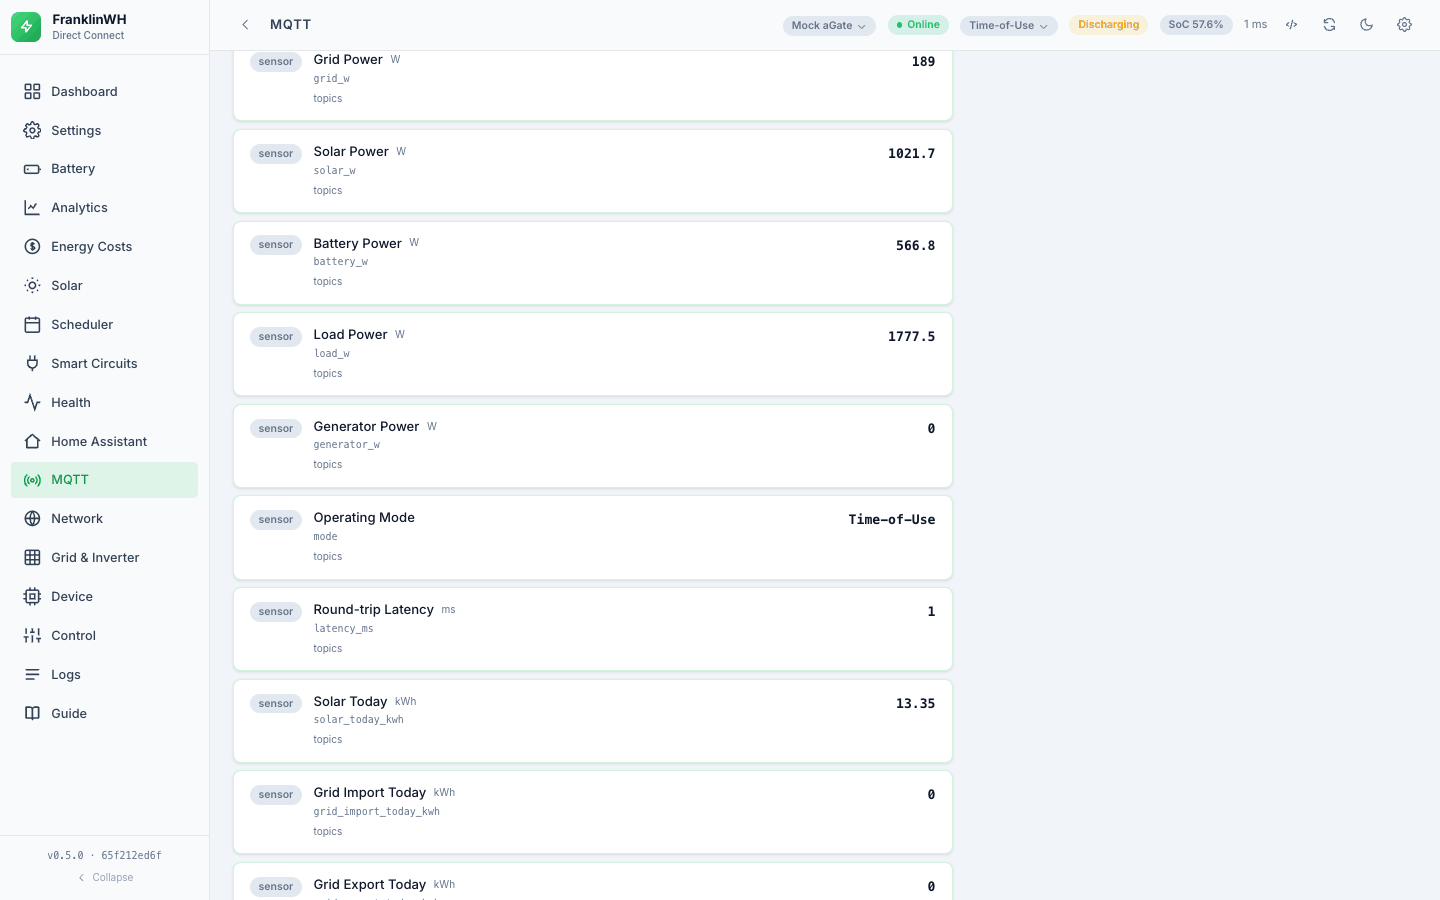The width and height of the screenshot is (1440, 900).
Task: Click the Discharging status badge
Action: (1108, 25)
